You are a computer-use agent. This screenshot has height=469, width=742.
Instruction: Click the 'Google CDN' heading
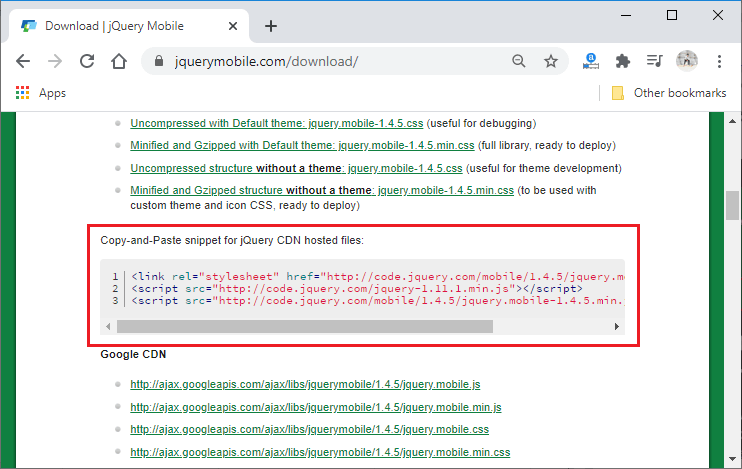point(133,354)
